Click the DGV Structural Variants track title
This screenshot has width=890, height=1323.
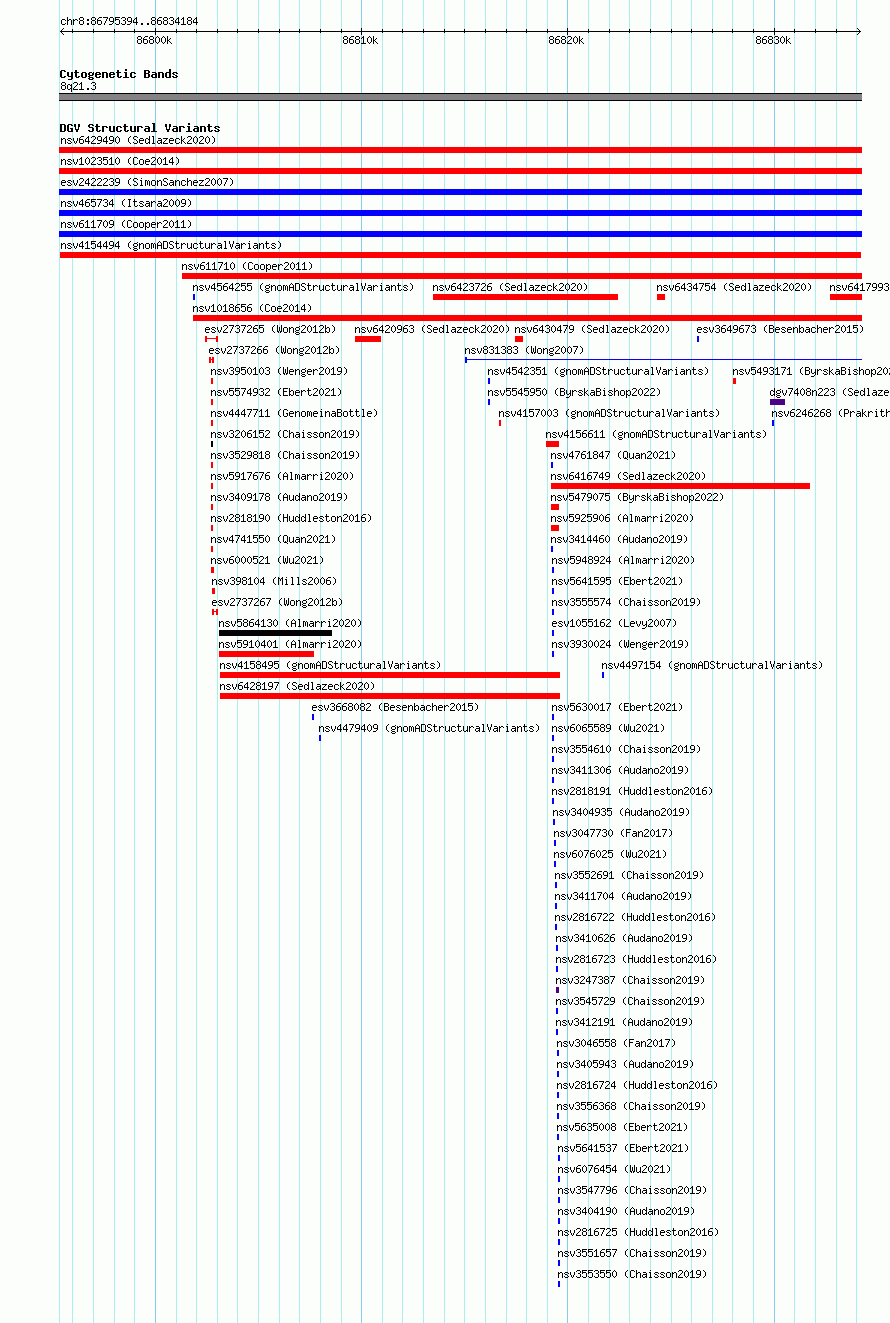[x=140, y=128]
